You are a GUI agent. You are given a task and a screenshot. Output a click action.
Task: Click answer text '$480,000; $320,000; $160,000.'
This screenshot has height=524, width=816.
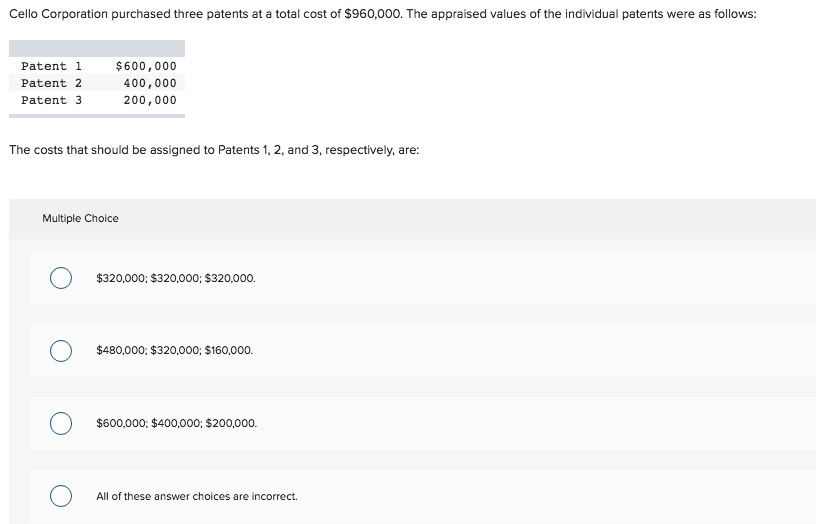pos(174,350)
